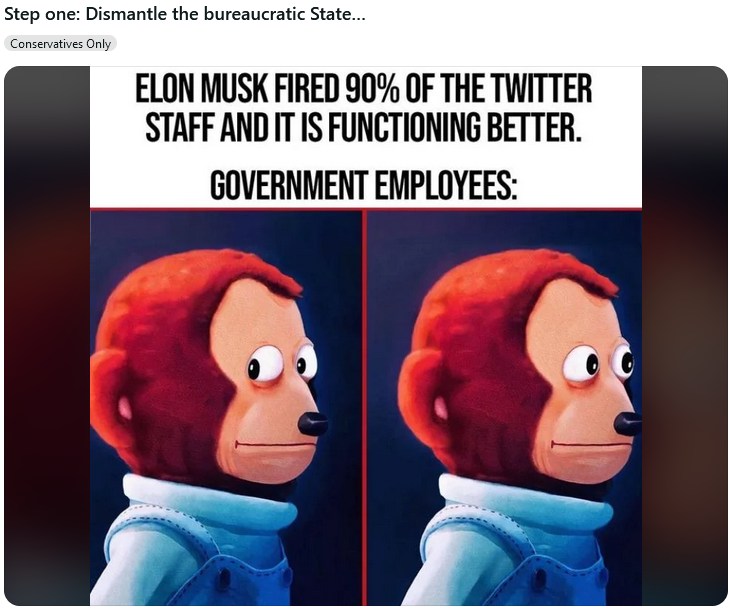Click the left blurred margin of the image
This screenshot has height=609, width=730.
47,336
